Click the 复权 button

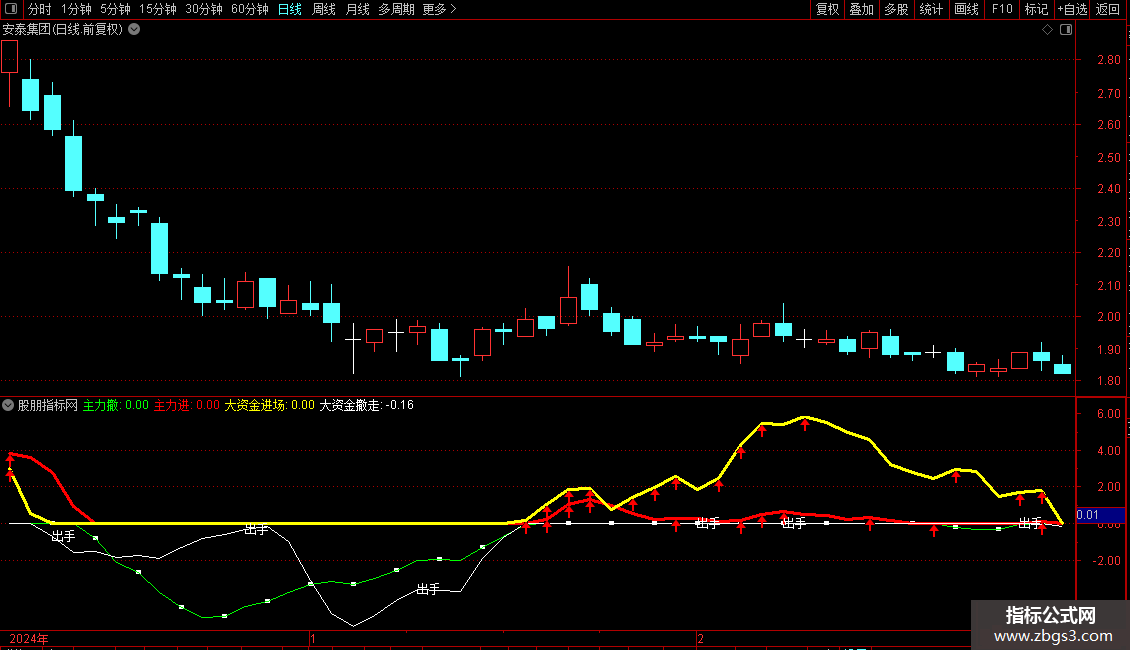coord(827,9)
